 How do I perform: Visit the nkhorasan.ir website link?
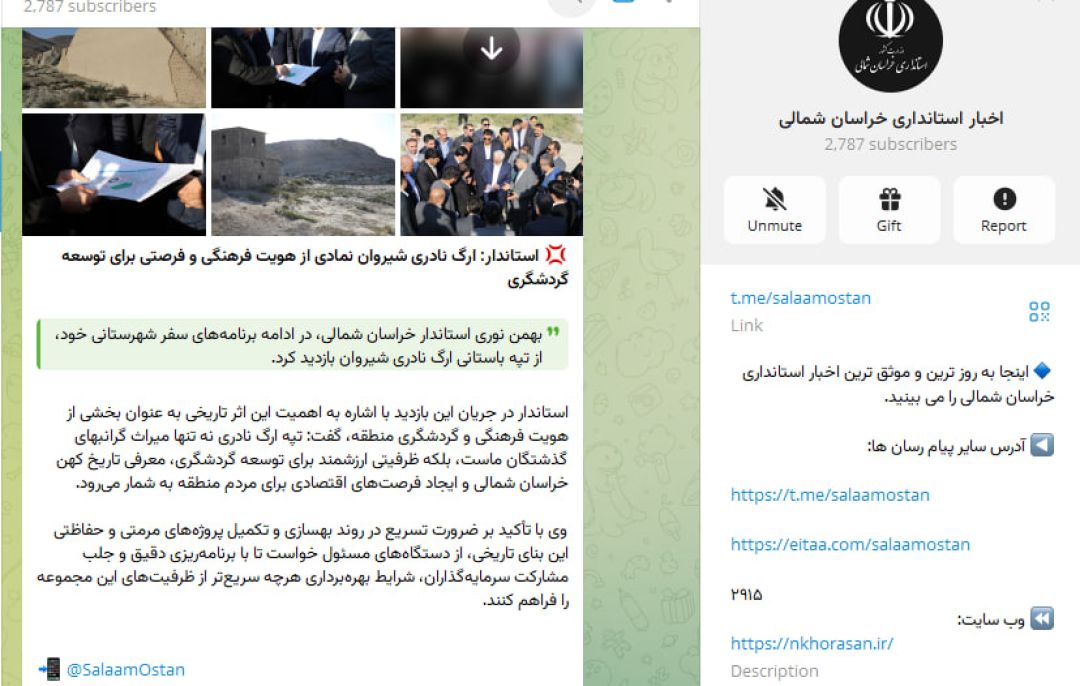click(x=811, y=644)
